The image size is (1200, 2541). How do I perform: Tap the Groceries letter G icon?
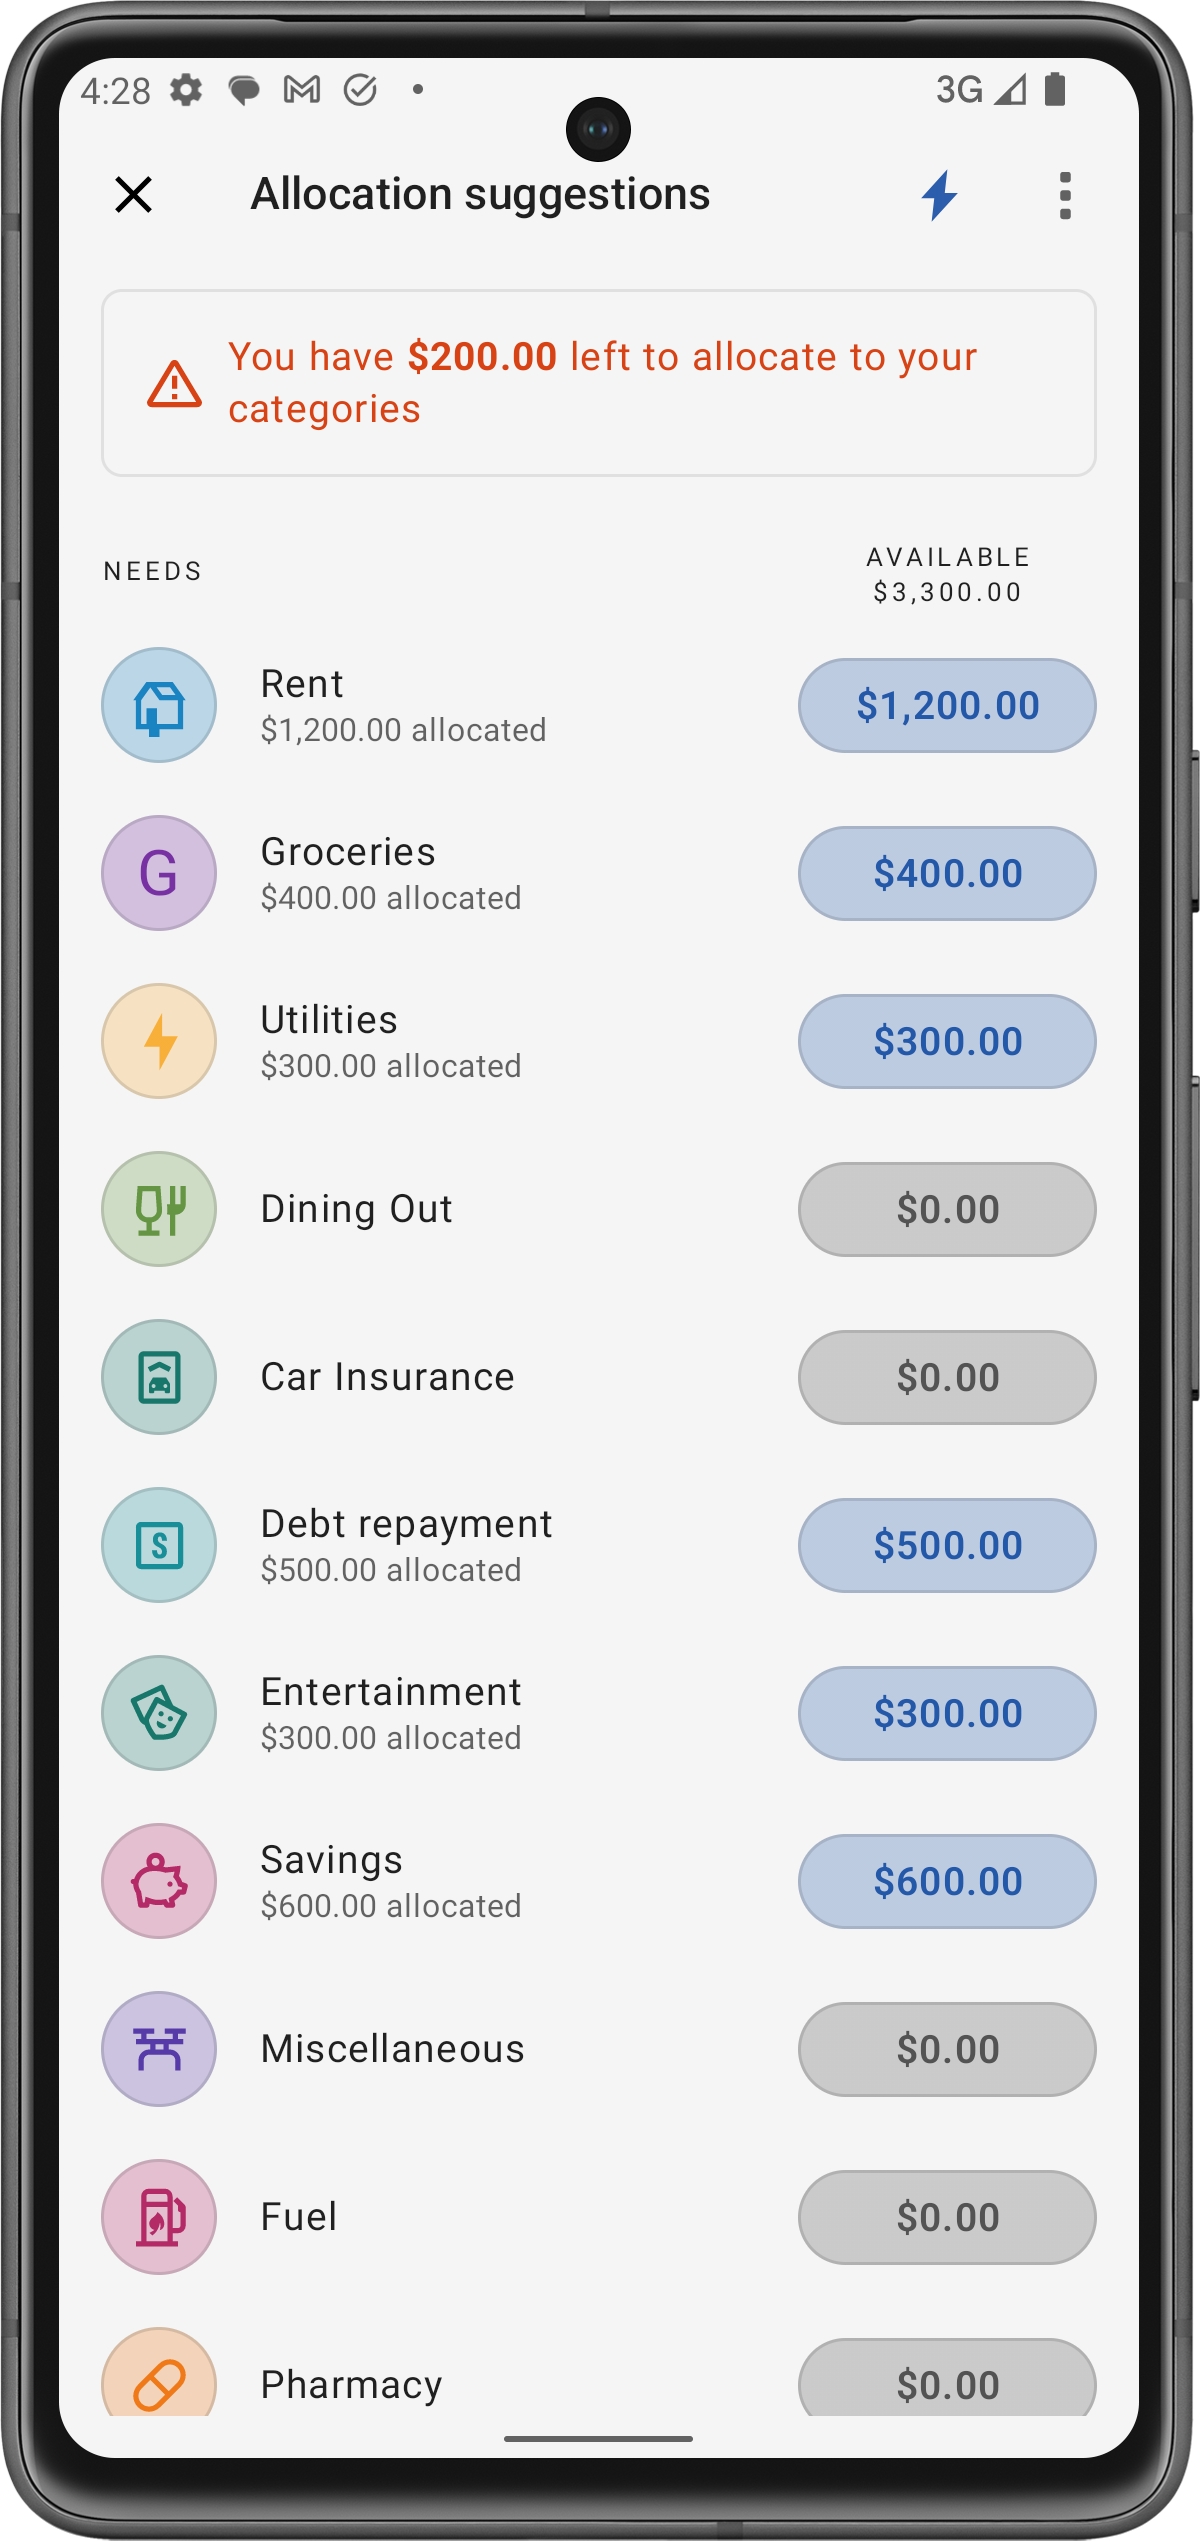tap(159, 874)
